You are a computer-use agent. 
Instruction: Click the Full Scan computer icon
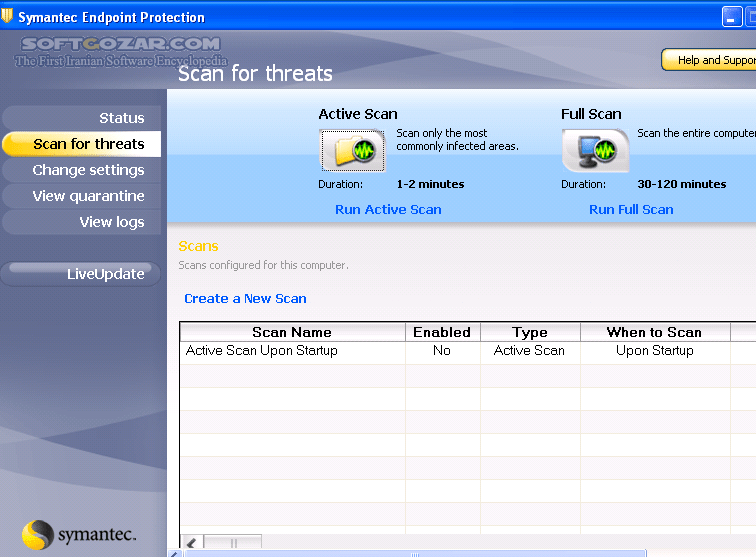[x=595, y=150]
